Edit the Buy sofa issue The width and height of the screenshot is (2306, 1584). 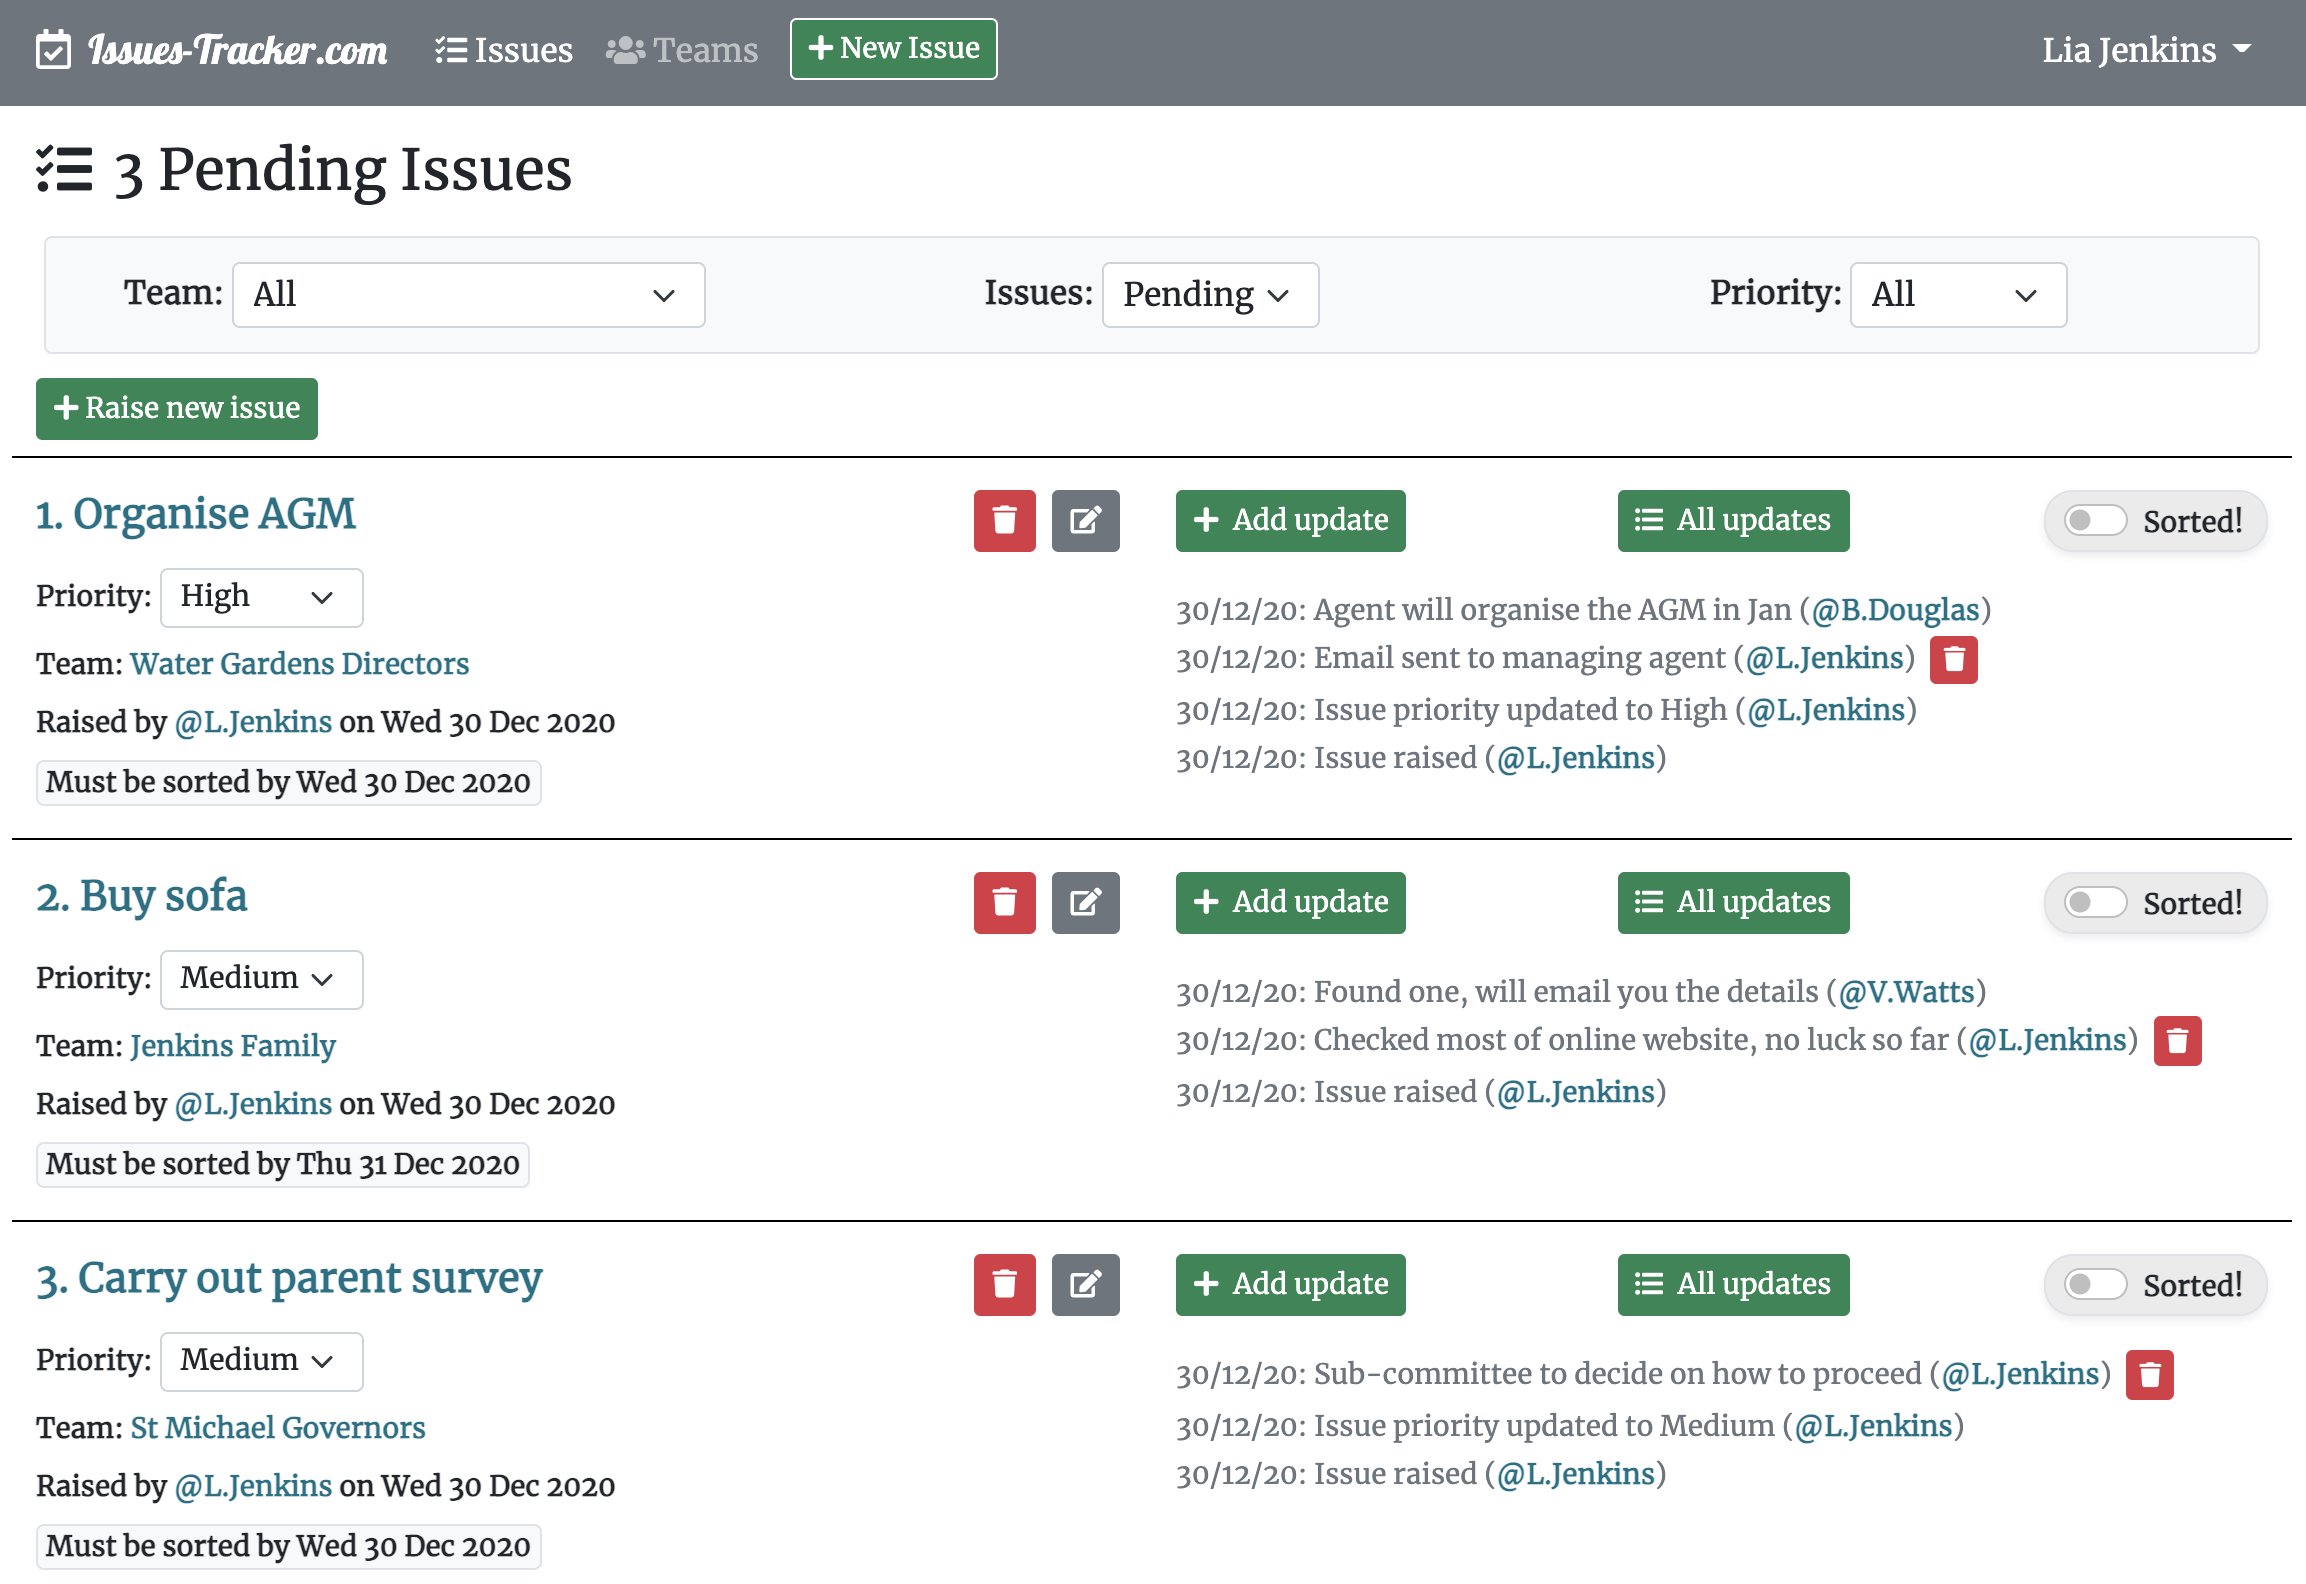coord(1085,902)
